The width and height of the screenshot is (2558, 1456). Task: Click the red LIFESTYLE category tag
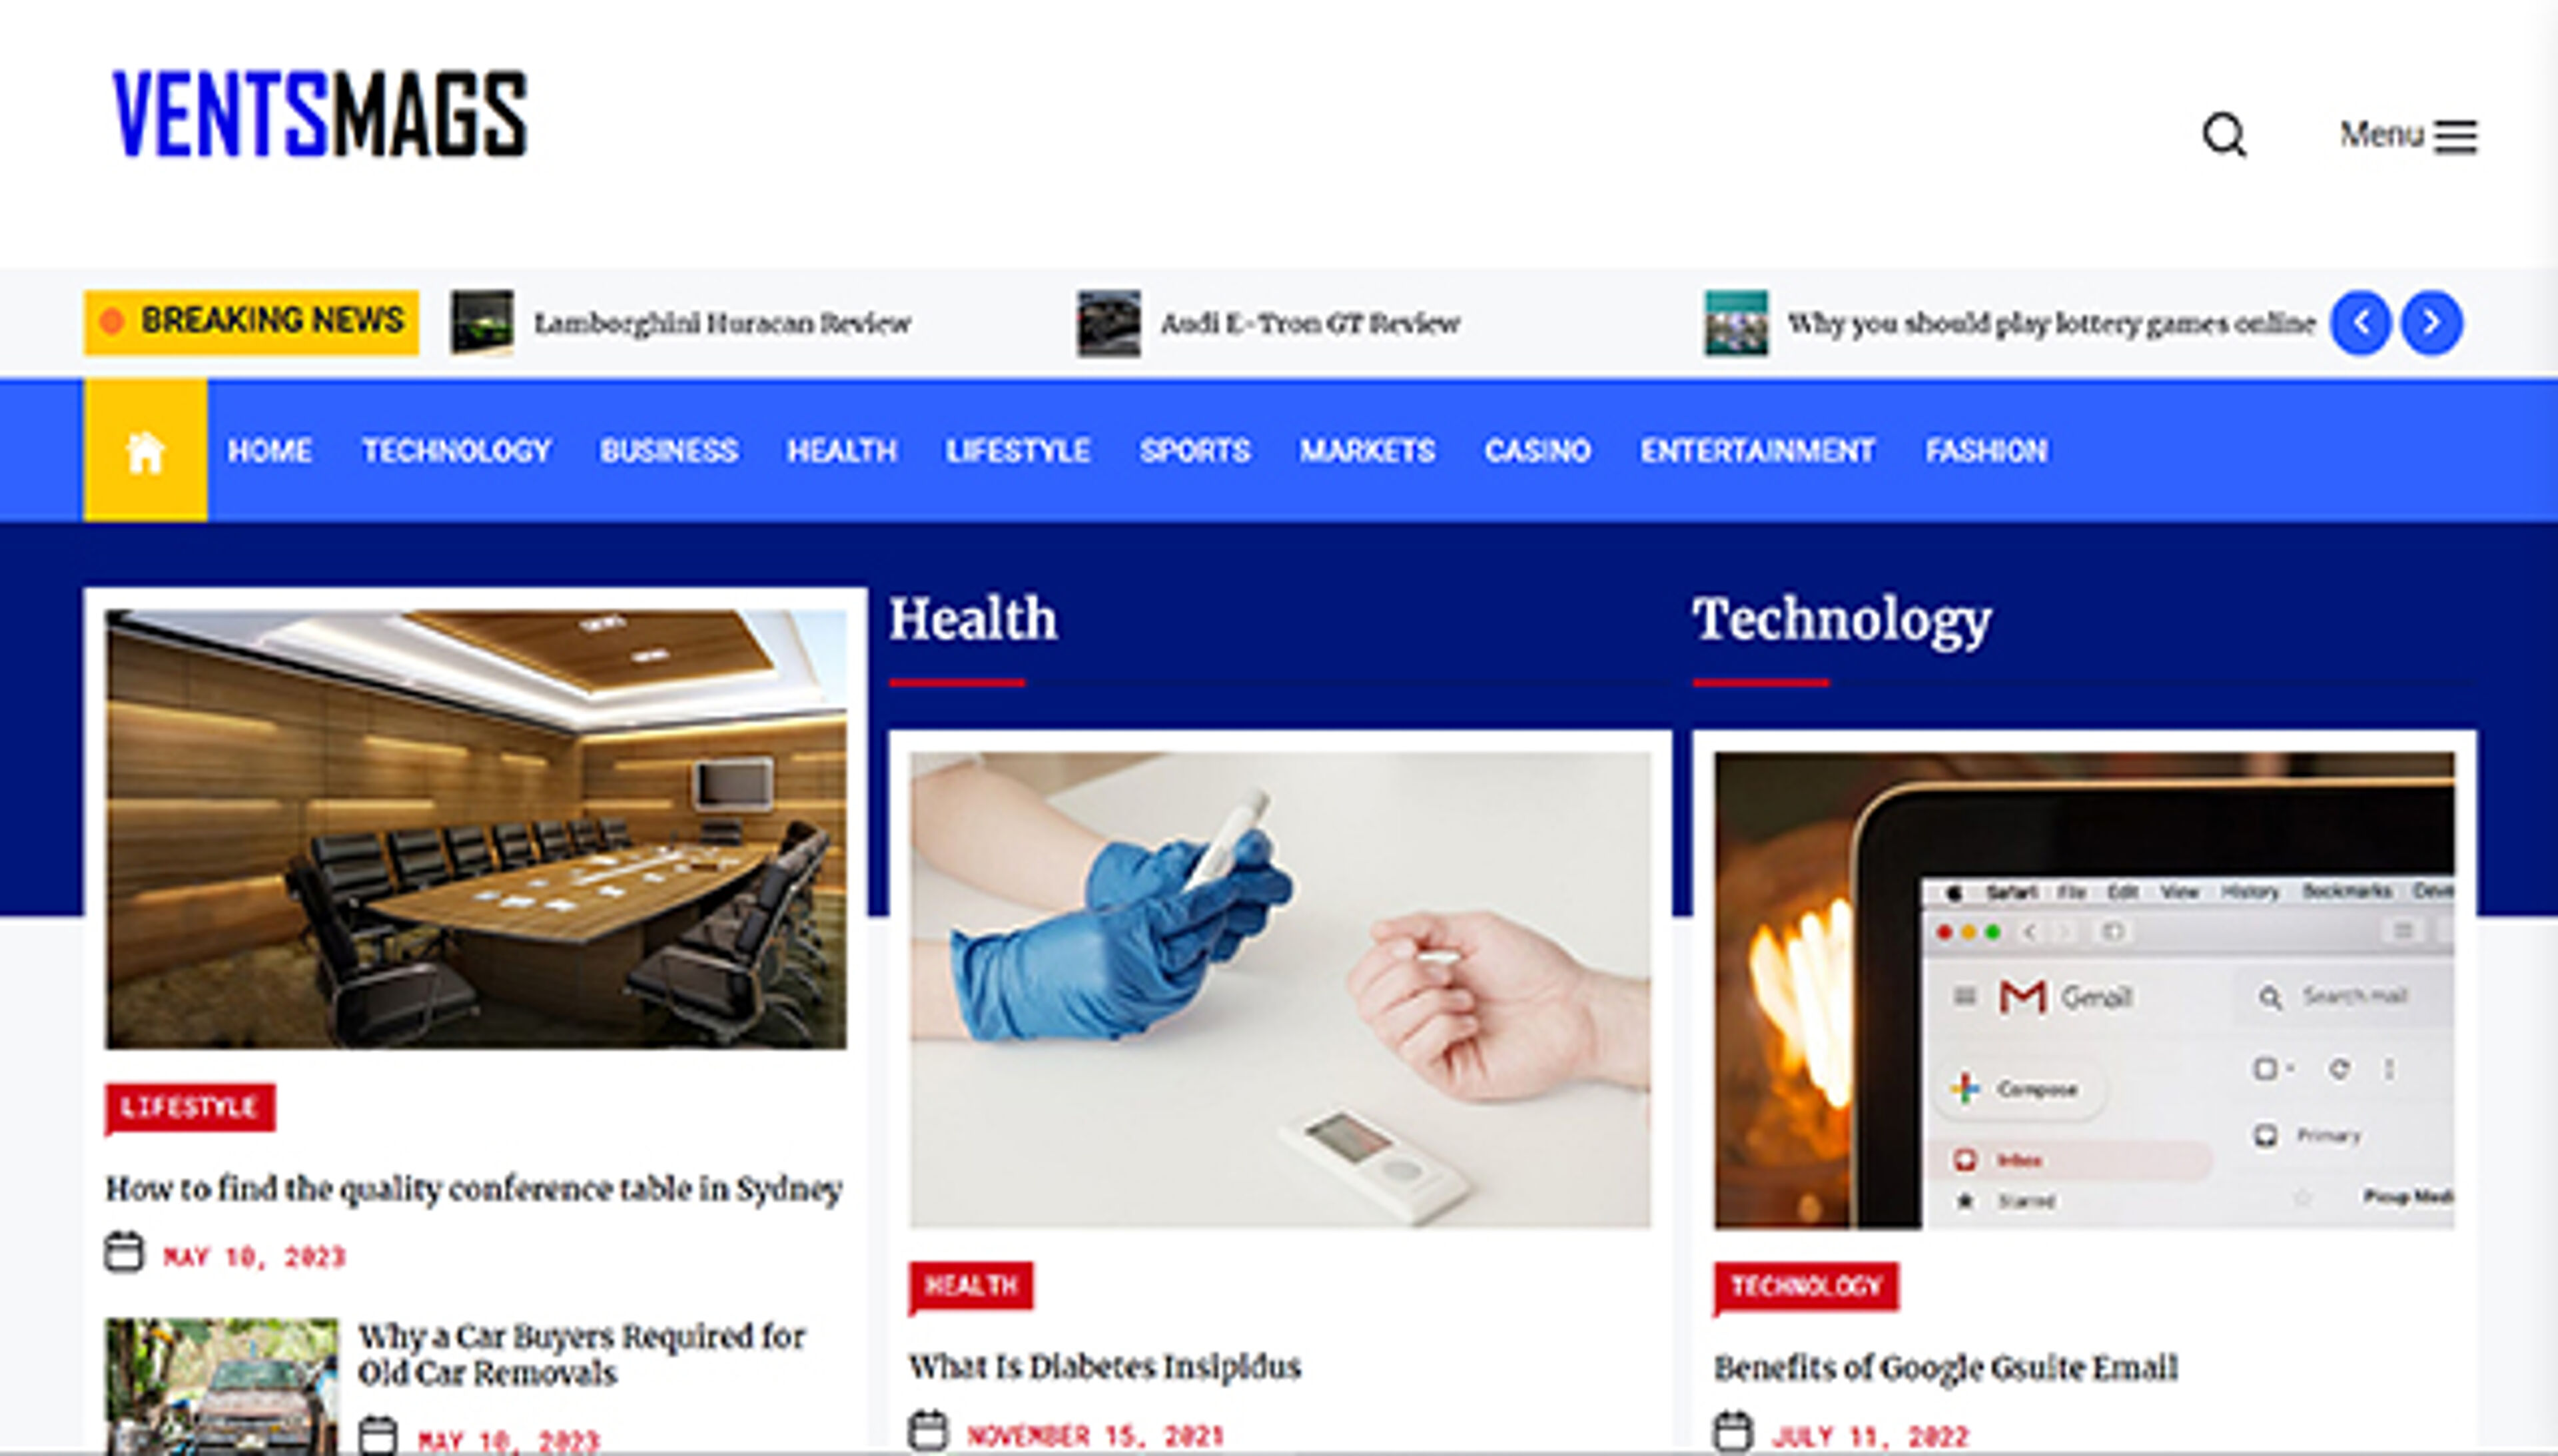(x=190, y=1108)
